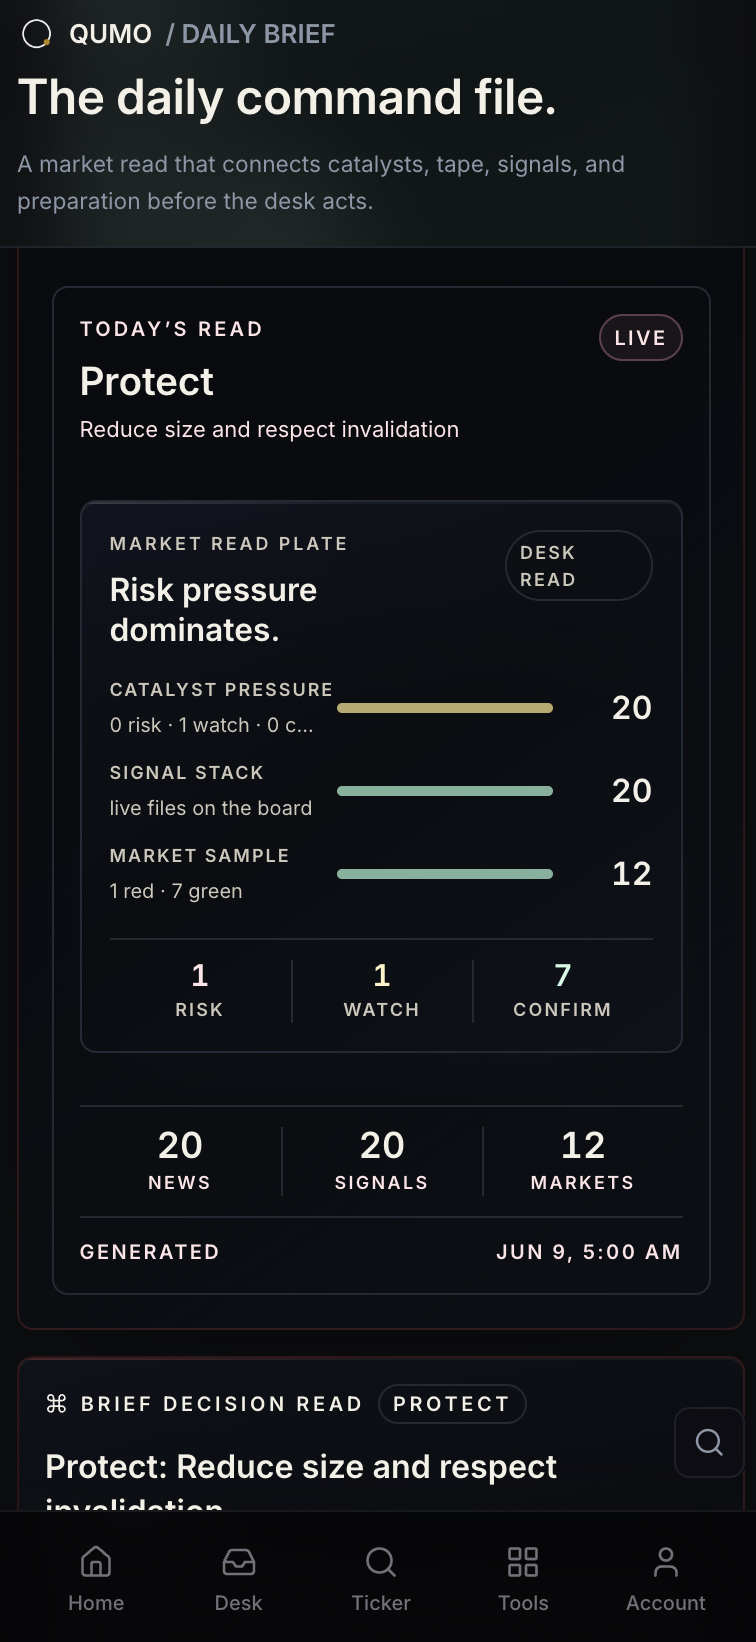This screenshot has height=1642, width=756.
Task: Click the Signal Stack green bar
Action: [x=445, y=791]
